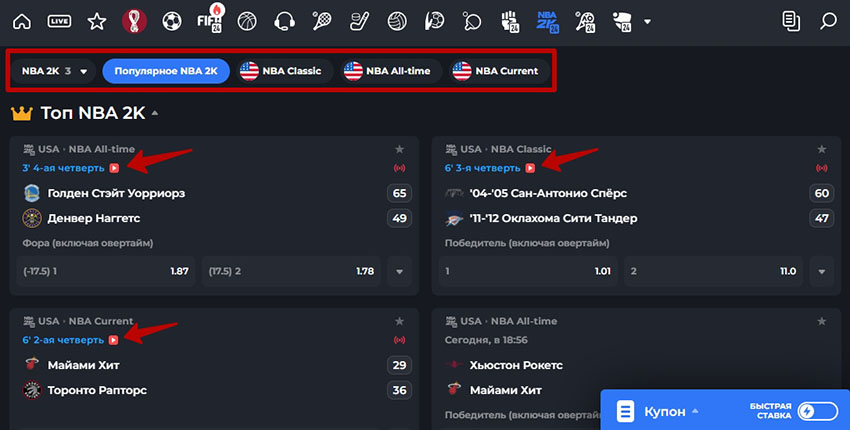The height and width of the screenshot is (430, 850).
Task: Open the World Cup trophy section
Action: point(134,22)
